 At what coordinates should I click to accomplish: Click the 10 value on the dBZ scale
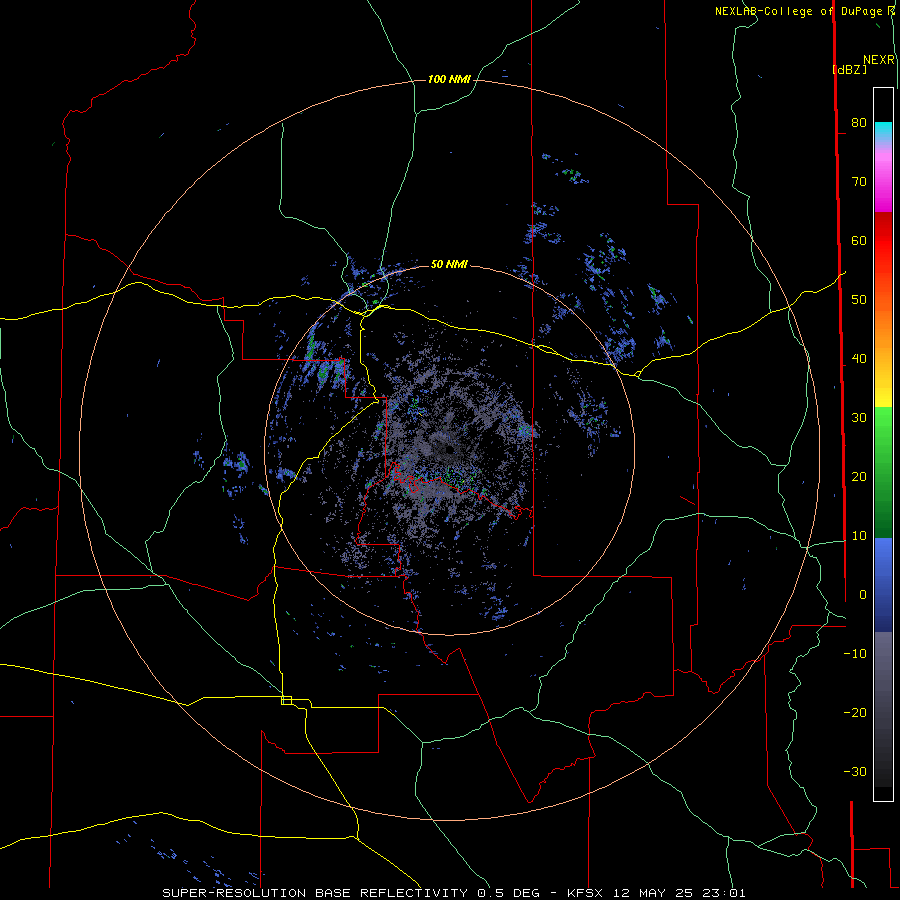pos(859,536)
